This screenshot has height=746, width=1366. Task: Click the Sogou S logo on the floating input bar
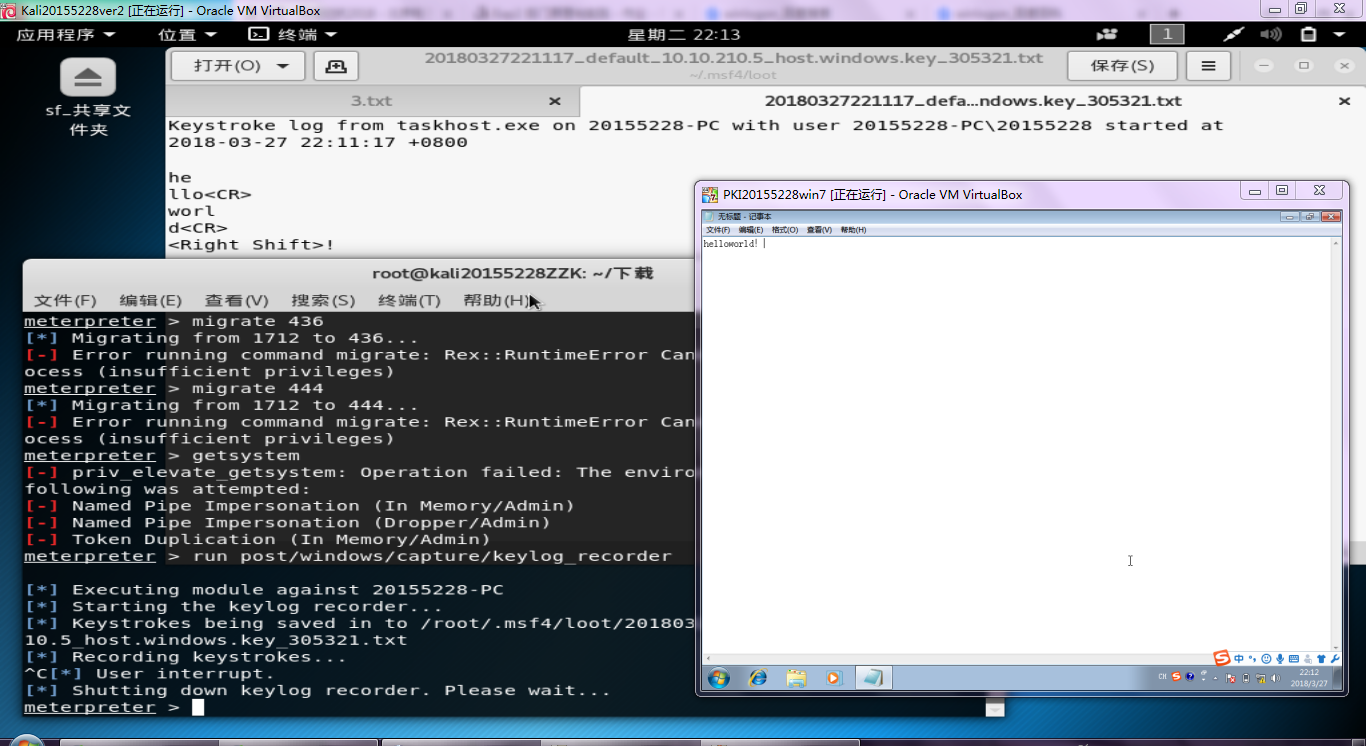click(1222, 658)
